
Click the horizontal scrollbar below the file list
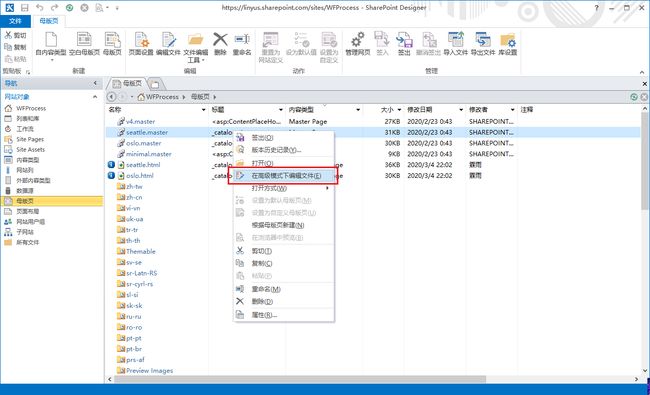[299, 379]
